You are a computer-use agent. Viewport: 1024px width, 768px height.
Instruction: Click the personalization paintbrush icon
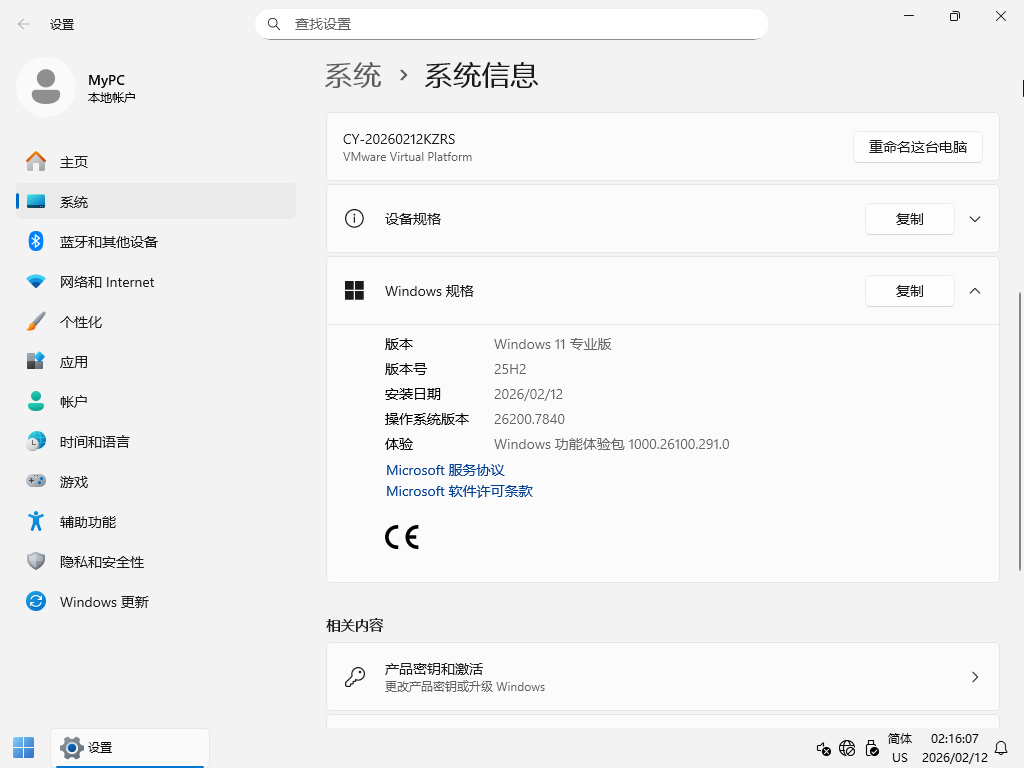click(36, 322)
